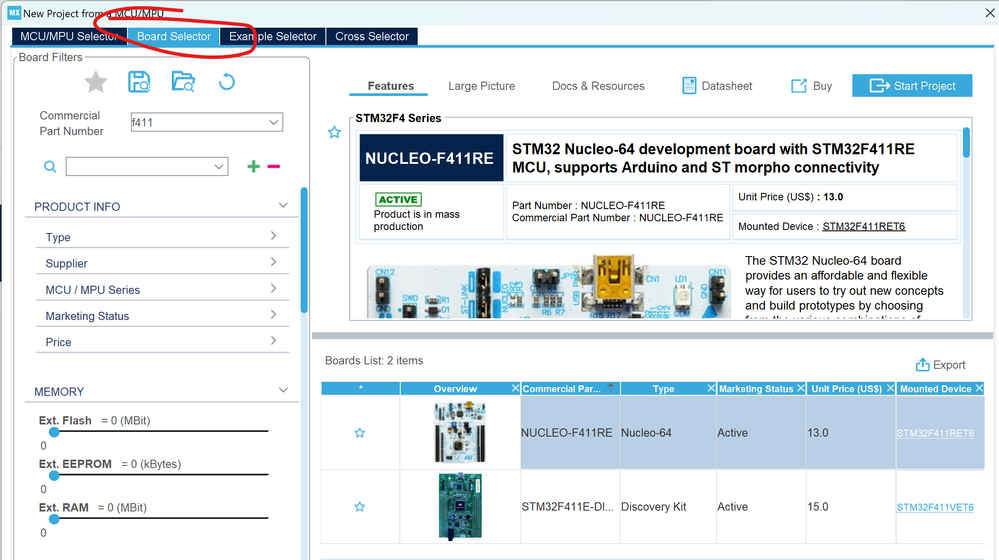The image size is (999, 560).
Task: Click the Datasheet document icon
Action: tap(689, 85)
